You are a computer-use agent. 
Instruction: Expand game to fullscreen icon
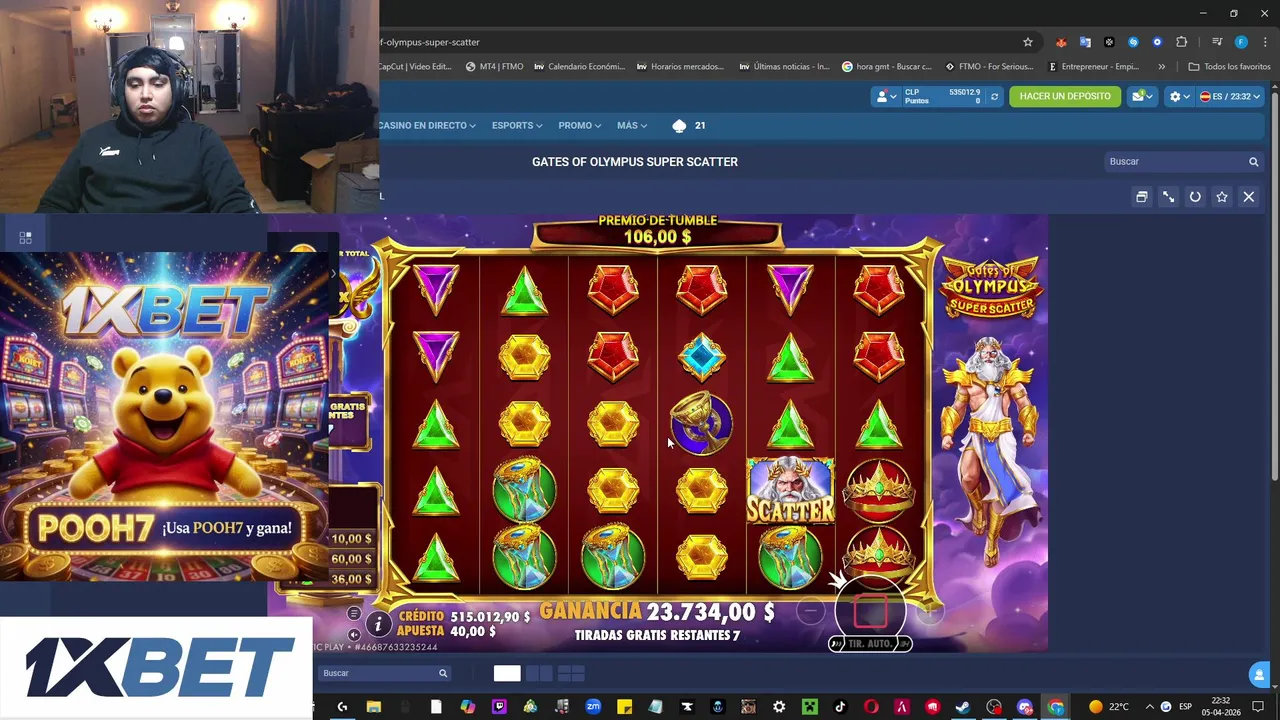[1168, 197]
